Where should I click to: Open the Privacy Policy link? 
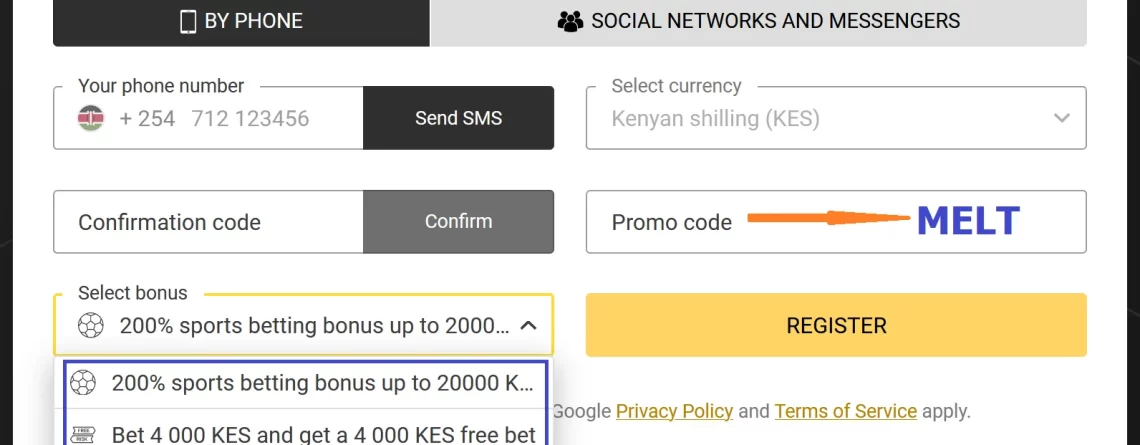coord(674,412)
